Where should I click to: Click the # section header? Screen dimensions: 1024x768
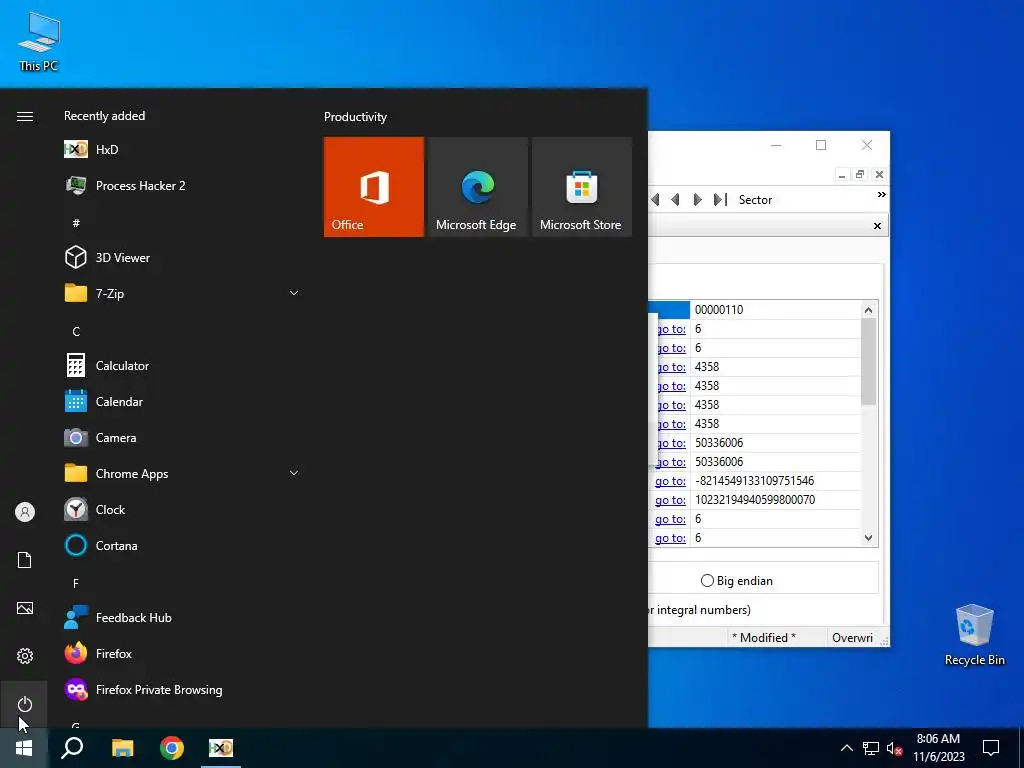76,223
